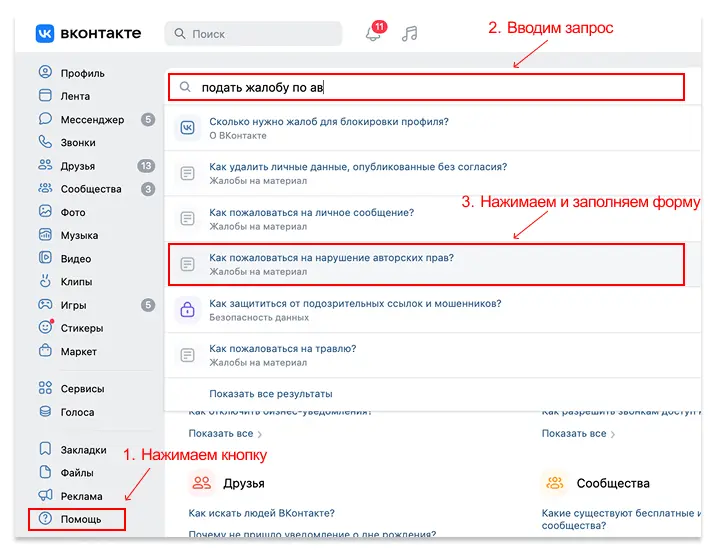Click Мессенджер unread badge 5

coord(147,120)
